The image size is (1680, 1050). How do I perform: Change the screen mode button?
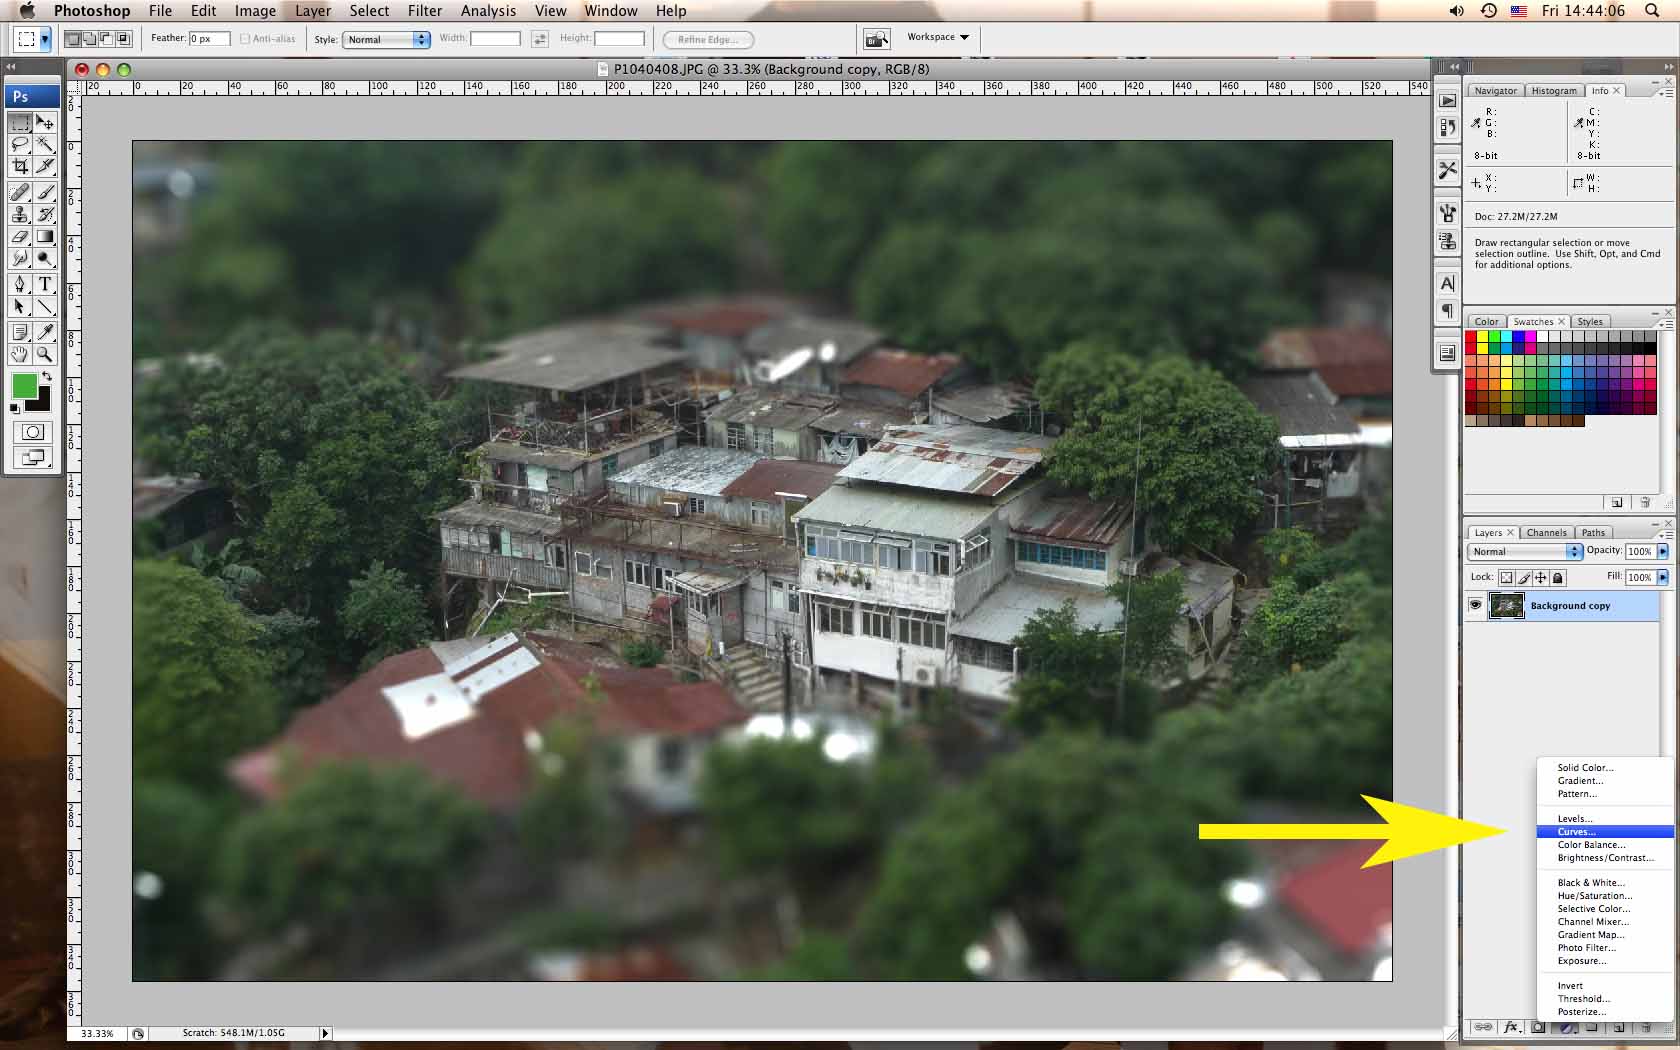(x=32, y=458)
